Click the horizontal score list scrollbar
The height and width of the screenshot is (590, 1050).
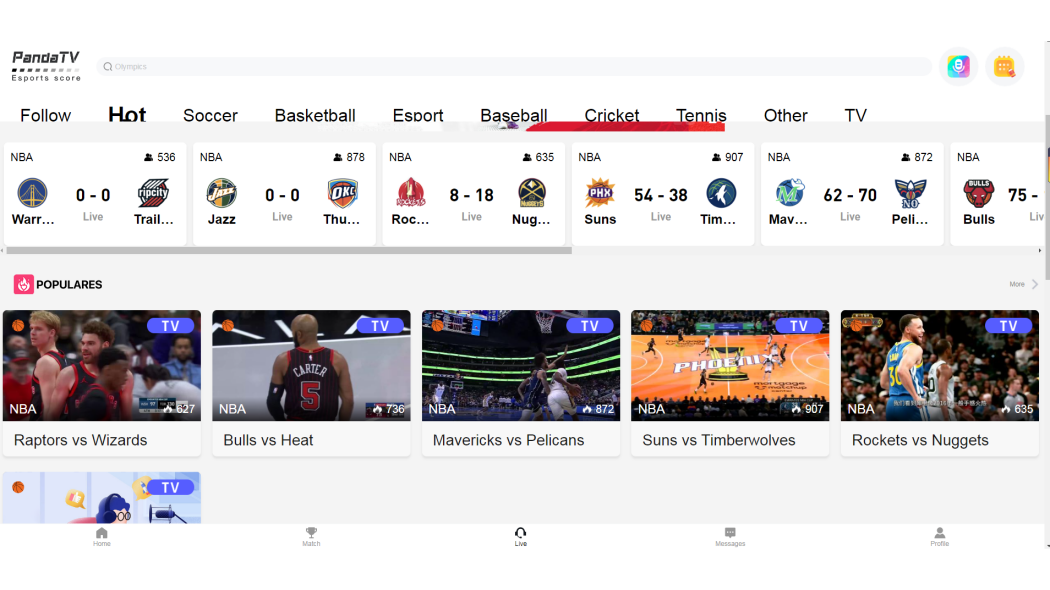pos(289,250)
